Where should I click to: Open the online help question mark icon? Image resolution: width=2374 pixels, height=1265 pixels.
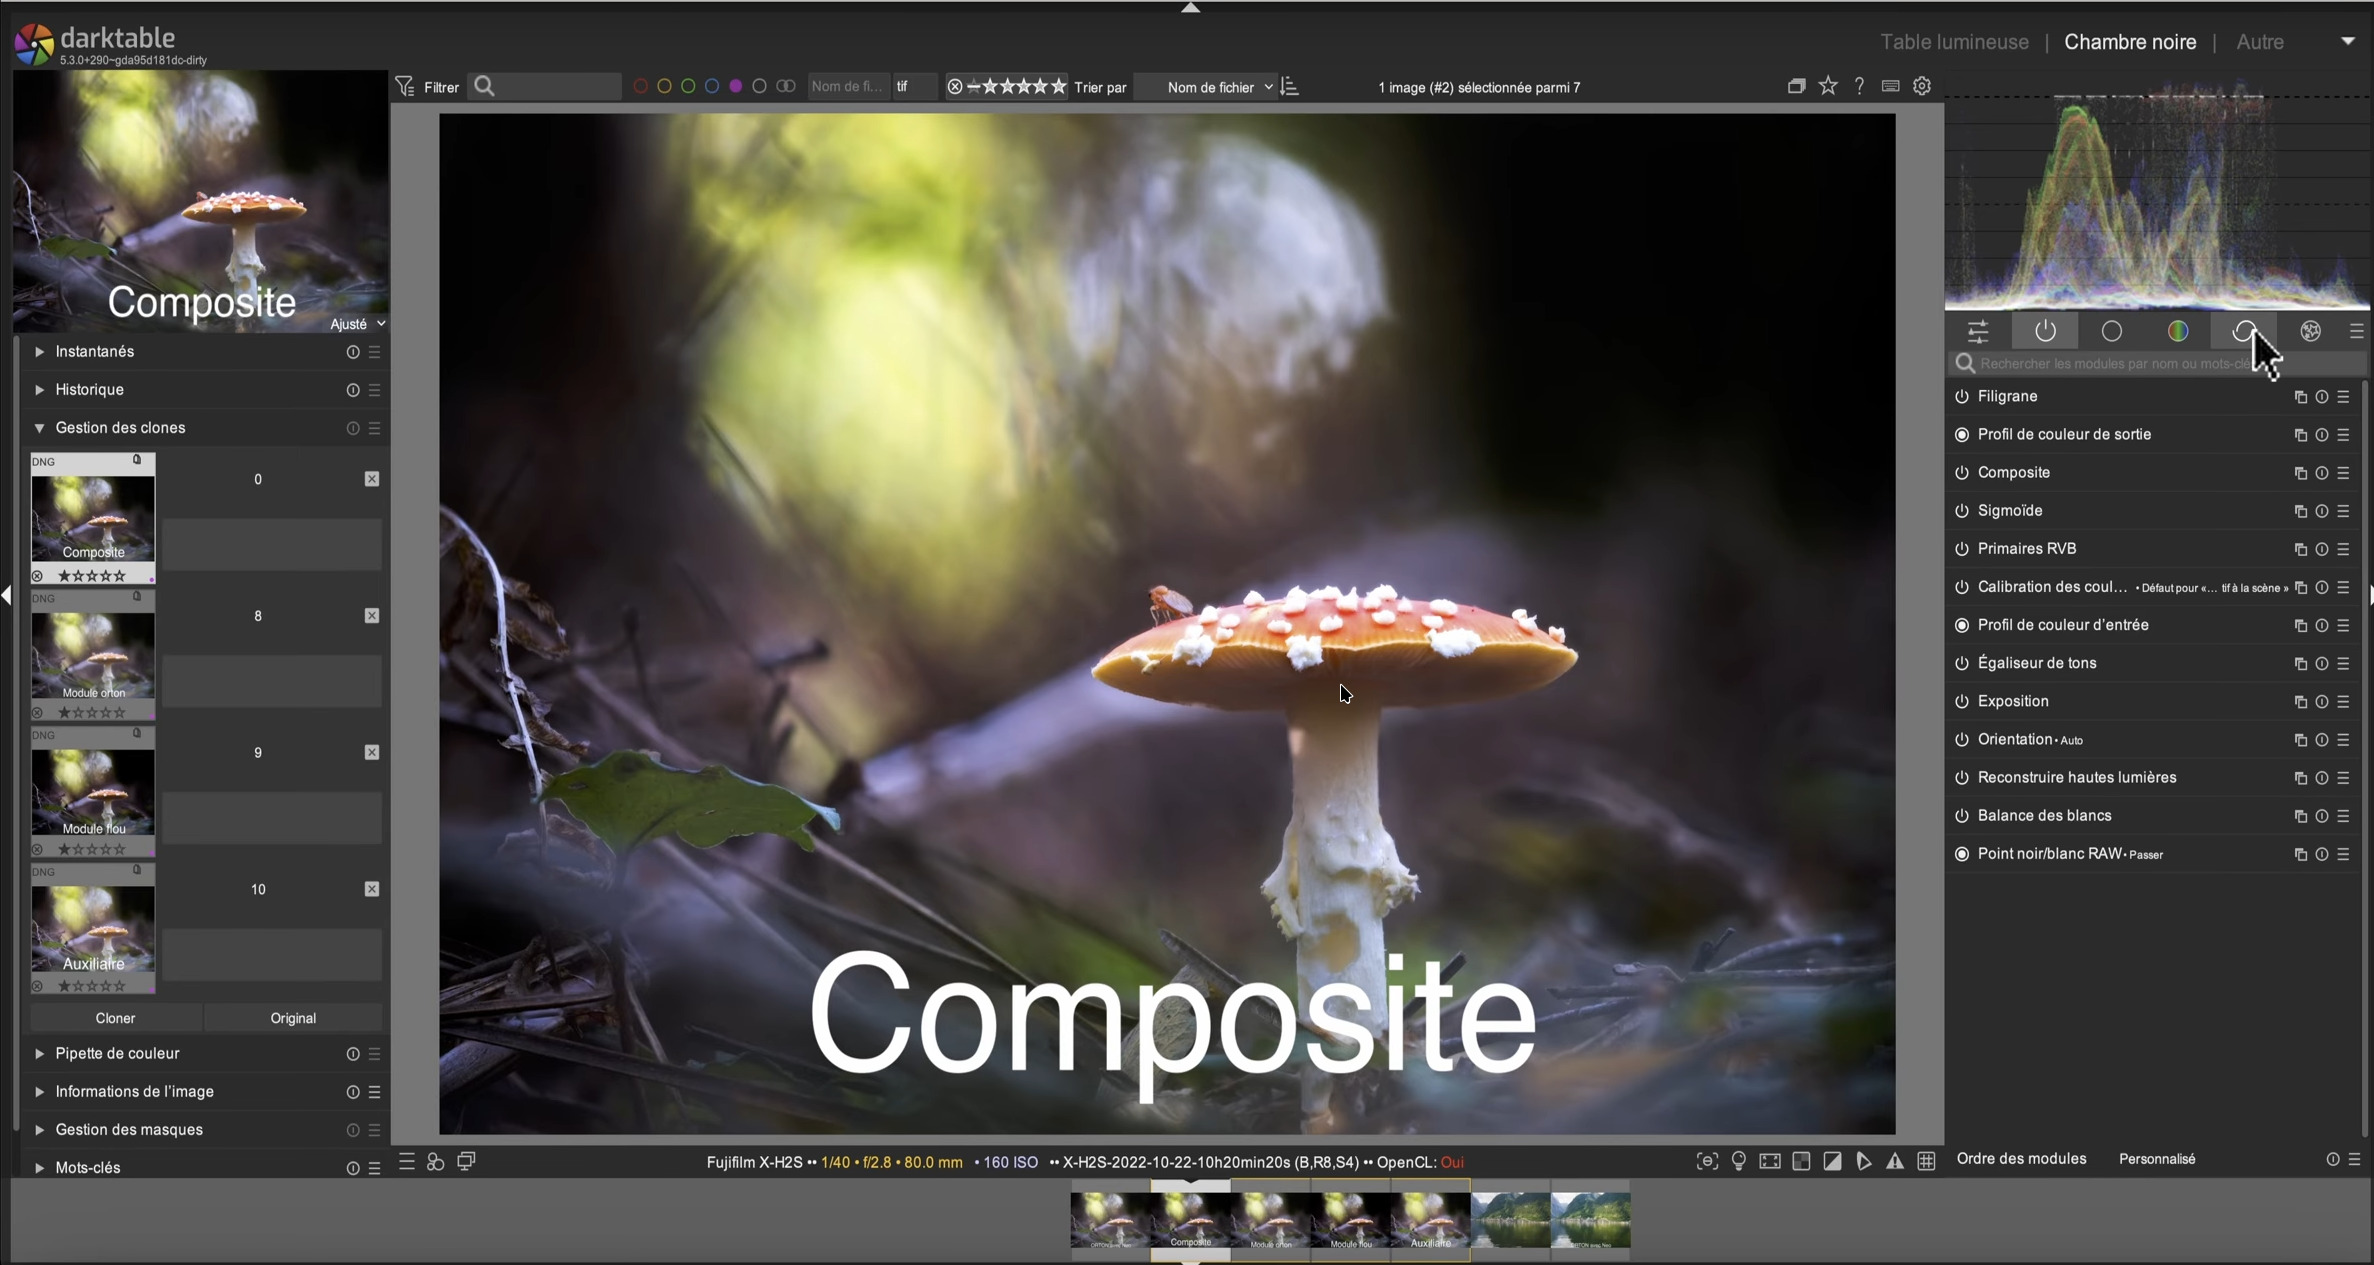click(x=1858, y=86)
